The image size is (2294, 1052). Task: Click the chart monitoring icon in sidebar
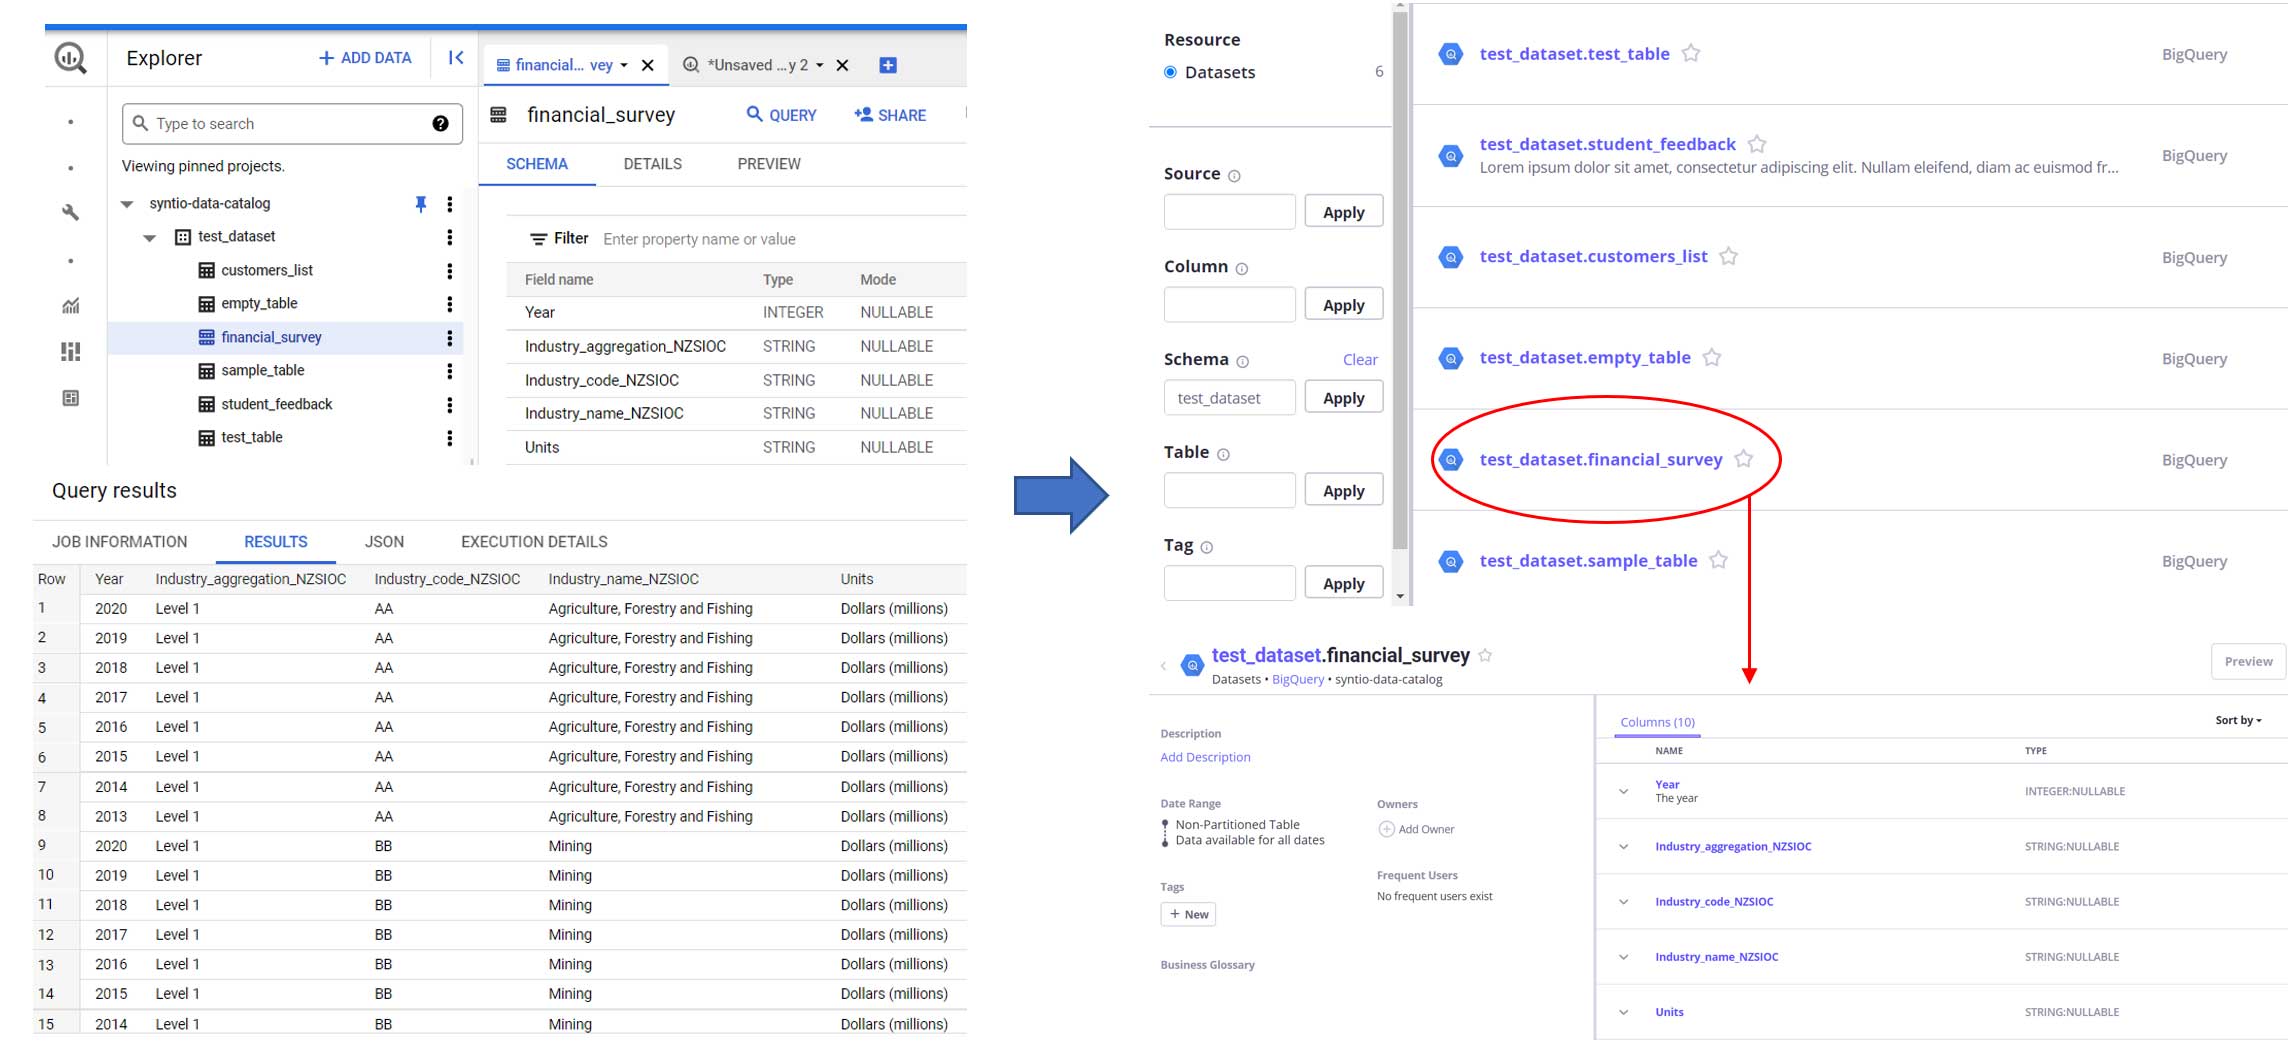pyautogui.click(x=70, y=306)
